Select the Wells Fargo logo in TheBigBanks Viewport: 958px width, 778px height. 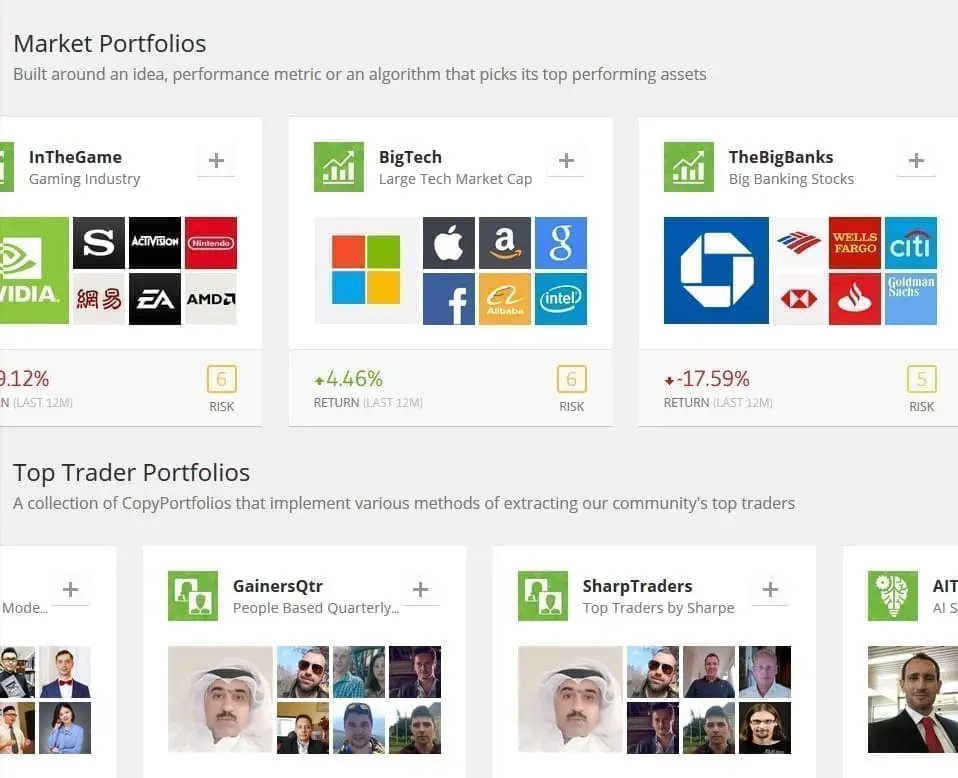(852, 242)
